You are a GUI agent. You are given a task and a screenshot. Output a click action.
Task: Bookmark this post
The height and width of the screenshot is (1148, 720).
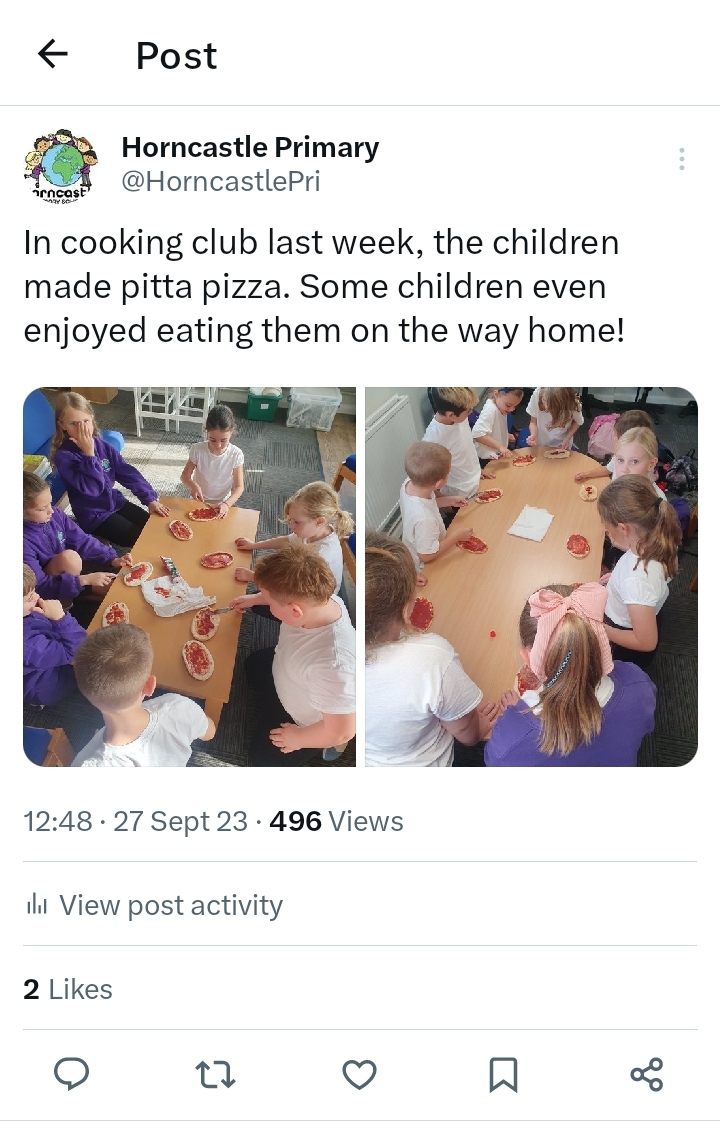(503, 1075)
